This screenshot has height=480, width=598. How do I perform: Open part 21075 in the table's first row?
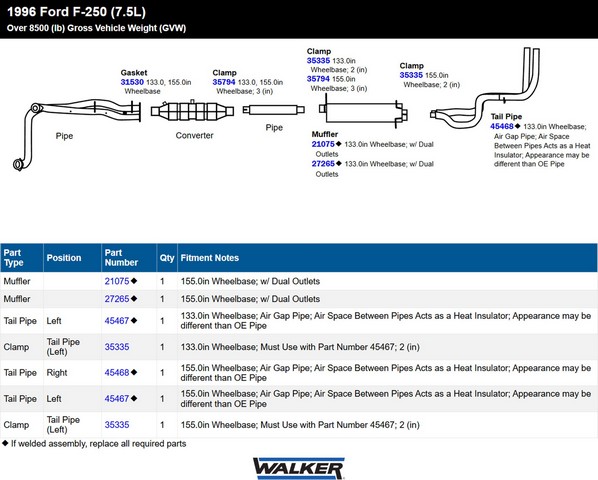pyautogui.click(x=117, y=281)
